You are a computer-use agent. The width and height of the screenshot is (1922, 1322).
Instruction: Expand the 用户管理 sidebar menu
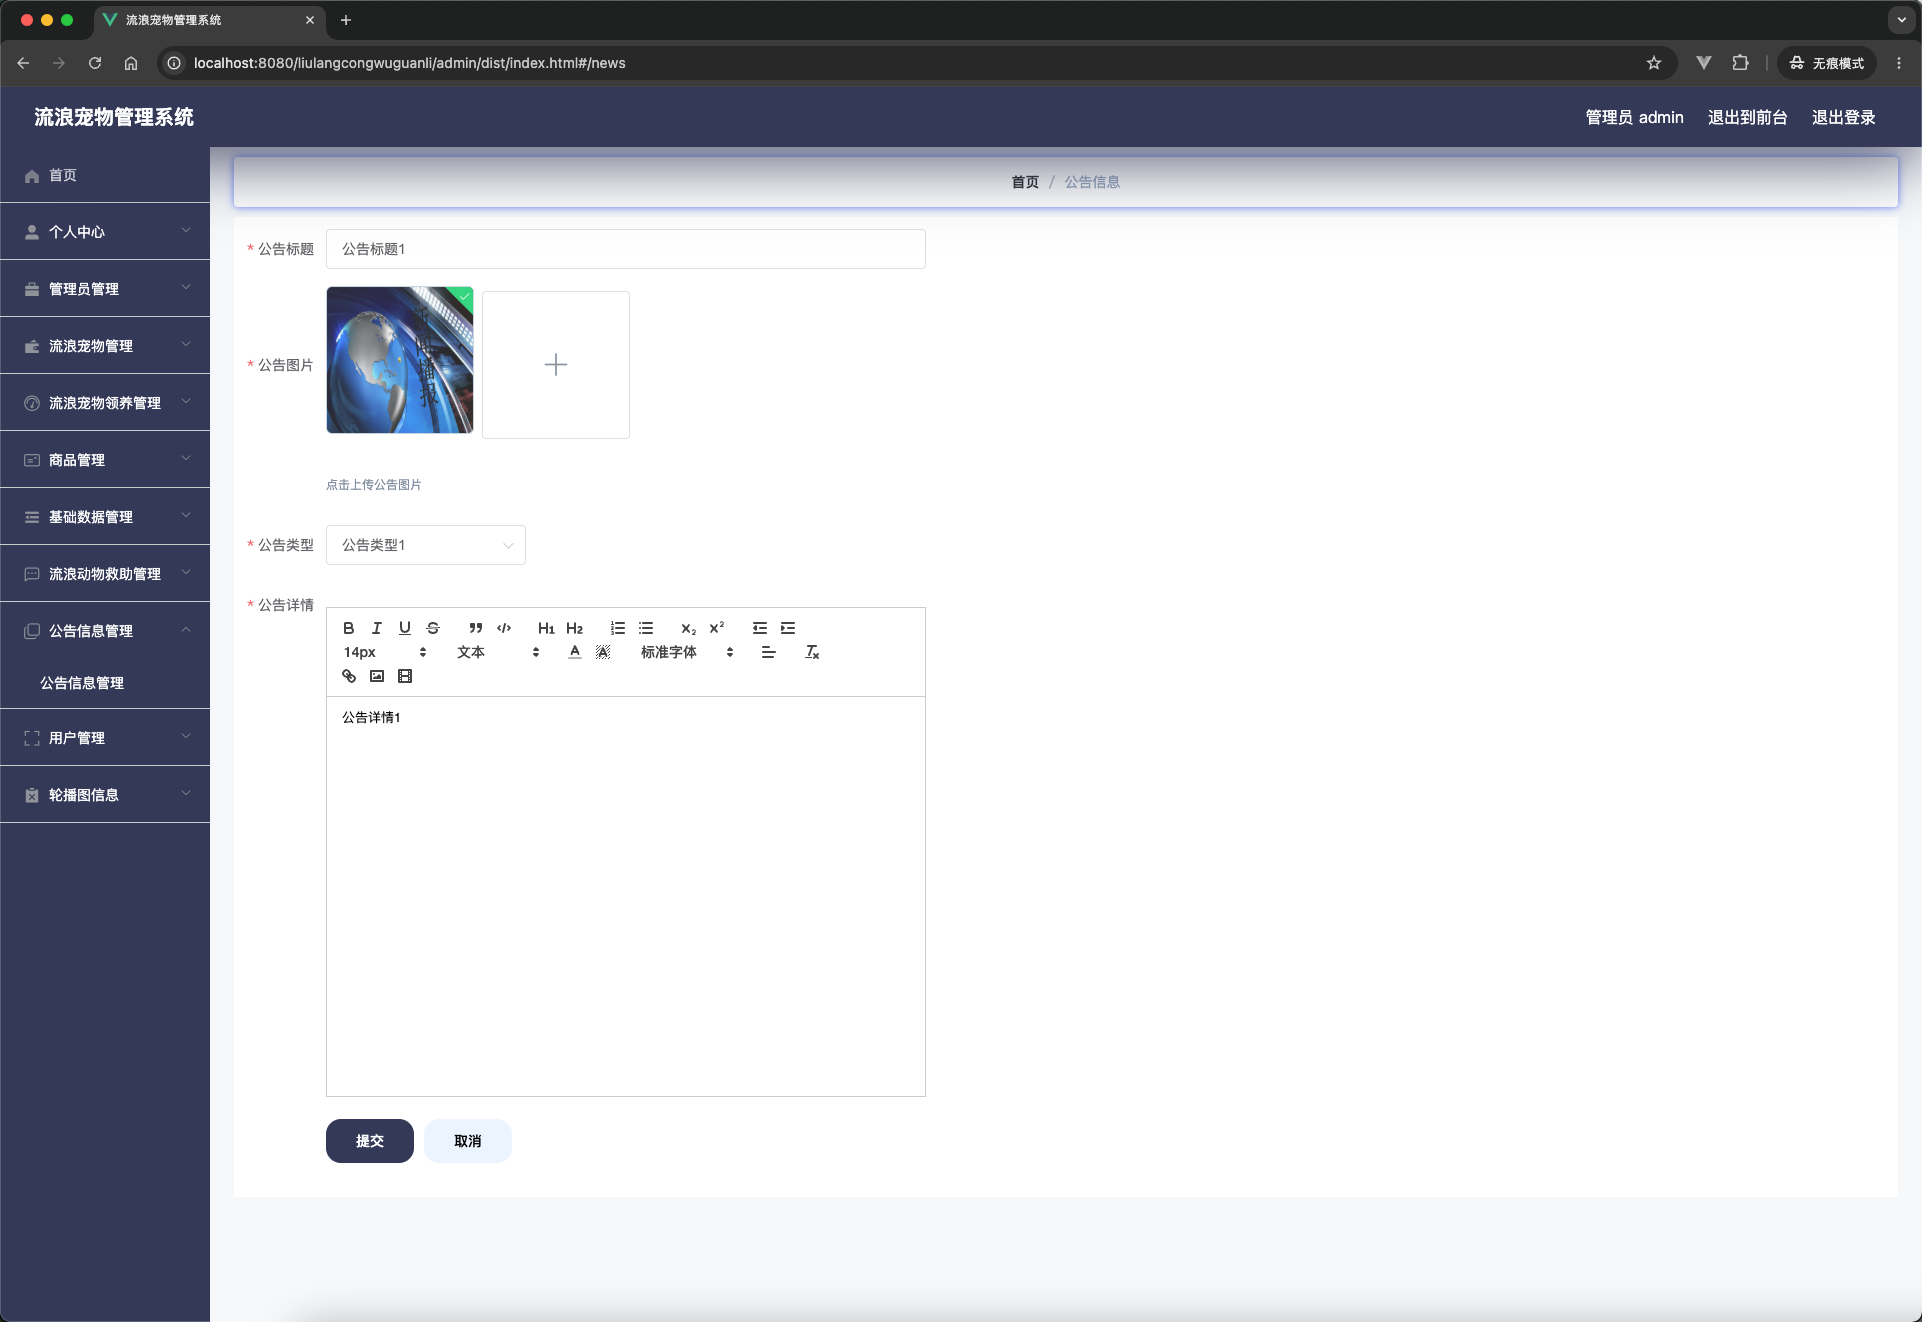[x=105, y=737]
